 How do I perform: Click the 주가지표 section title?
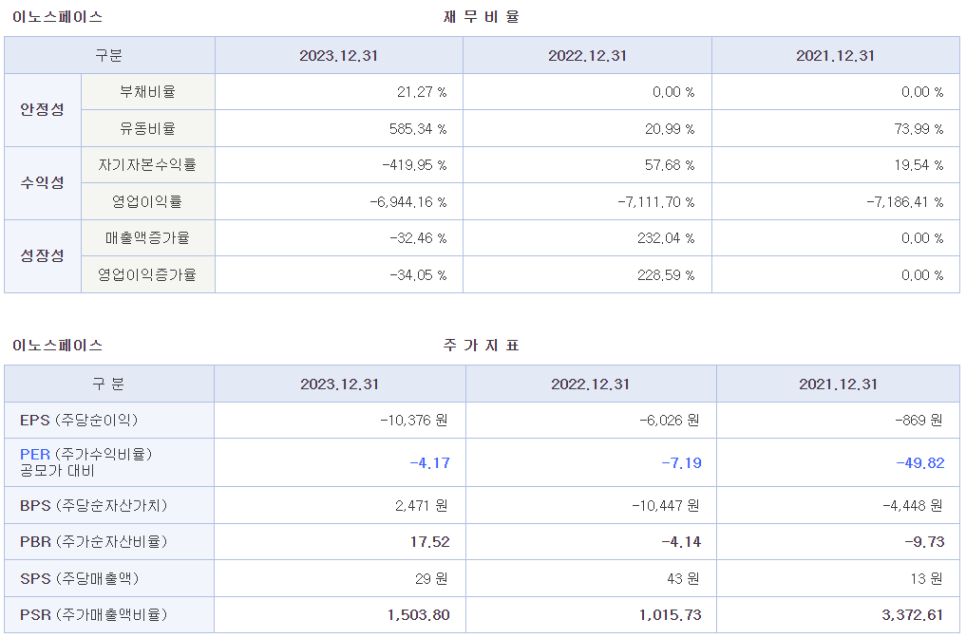point(481,345)
